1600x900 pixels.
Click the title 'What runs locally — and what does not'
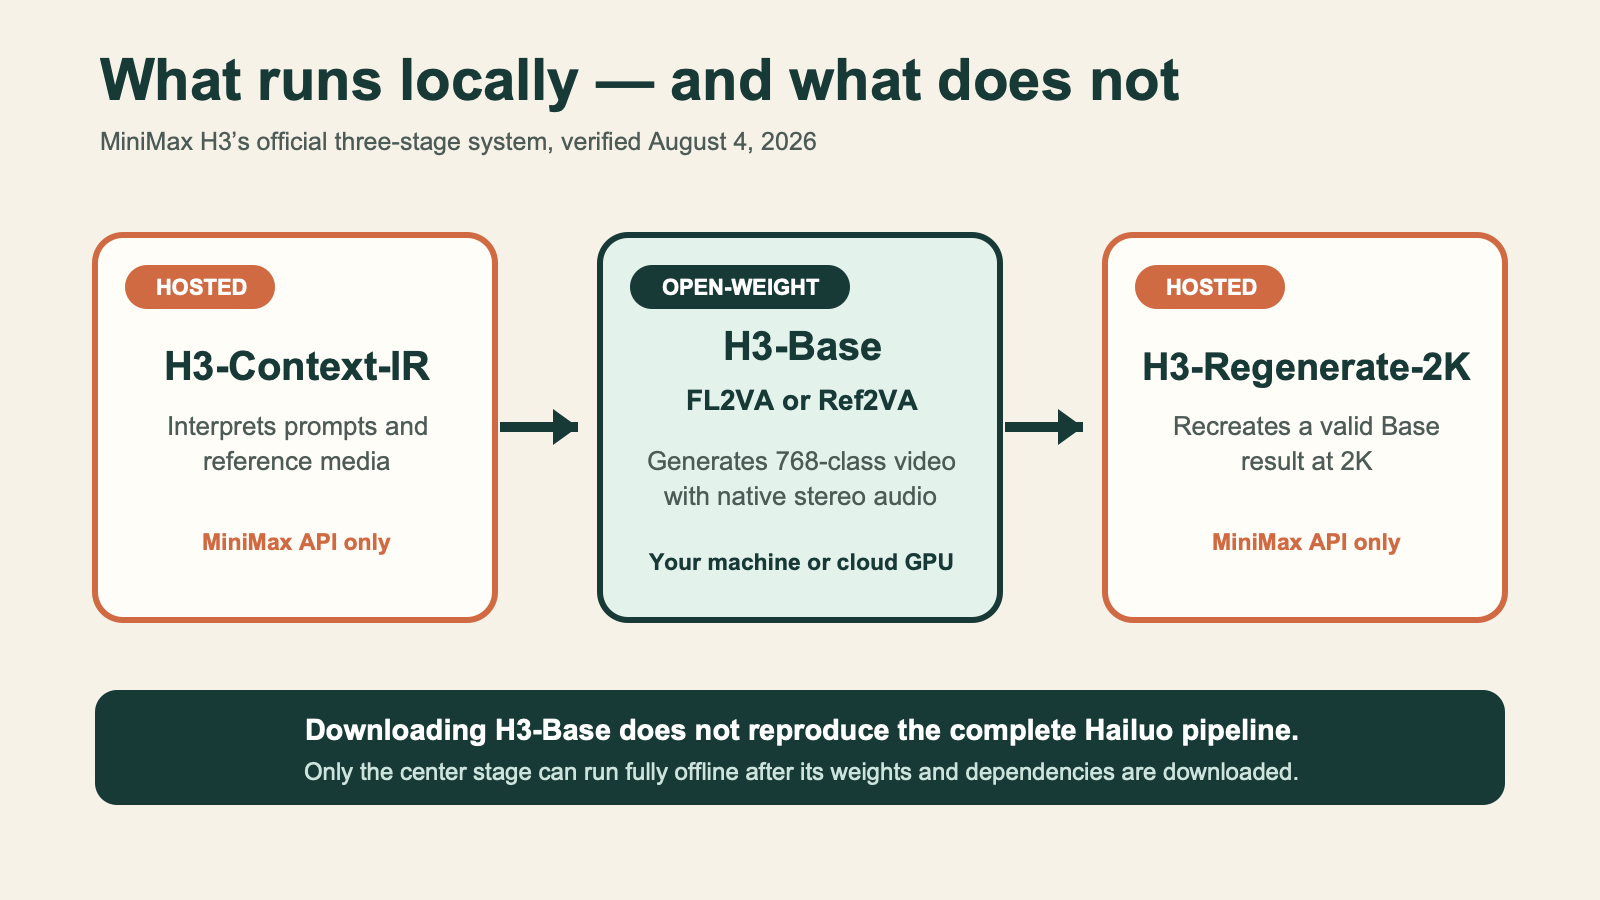[x=640, y=80]
